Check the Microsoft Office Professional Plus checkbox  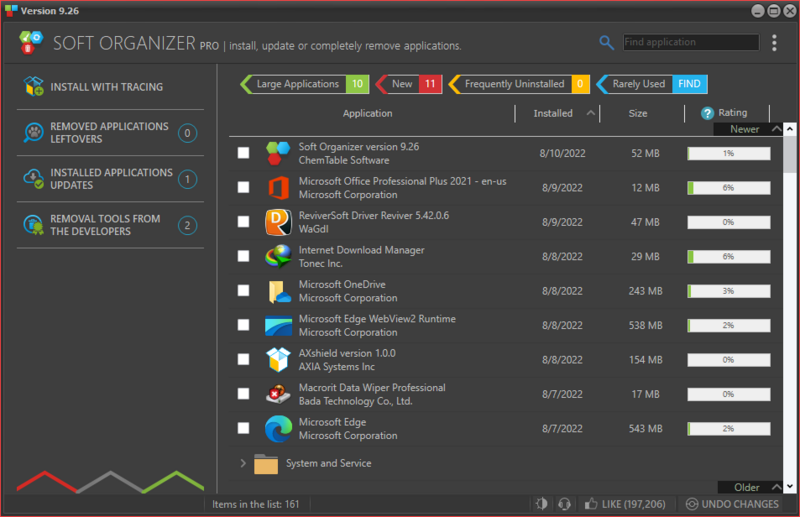[x=243, y=187]
